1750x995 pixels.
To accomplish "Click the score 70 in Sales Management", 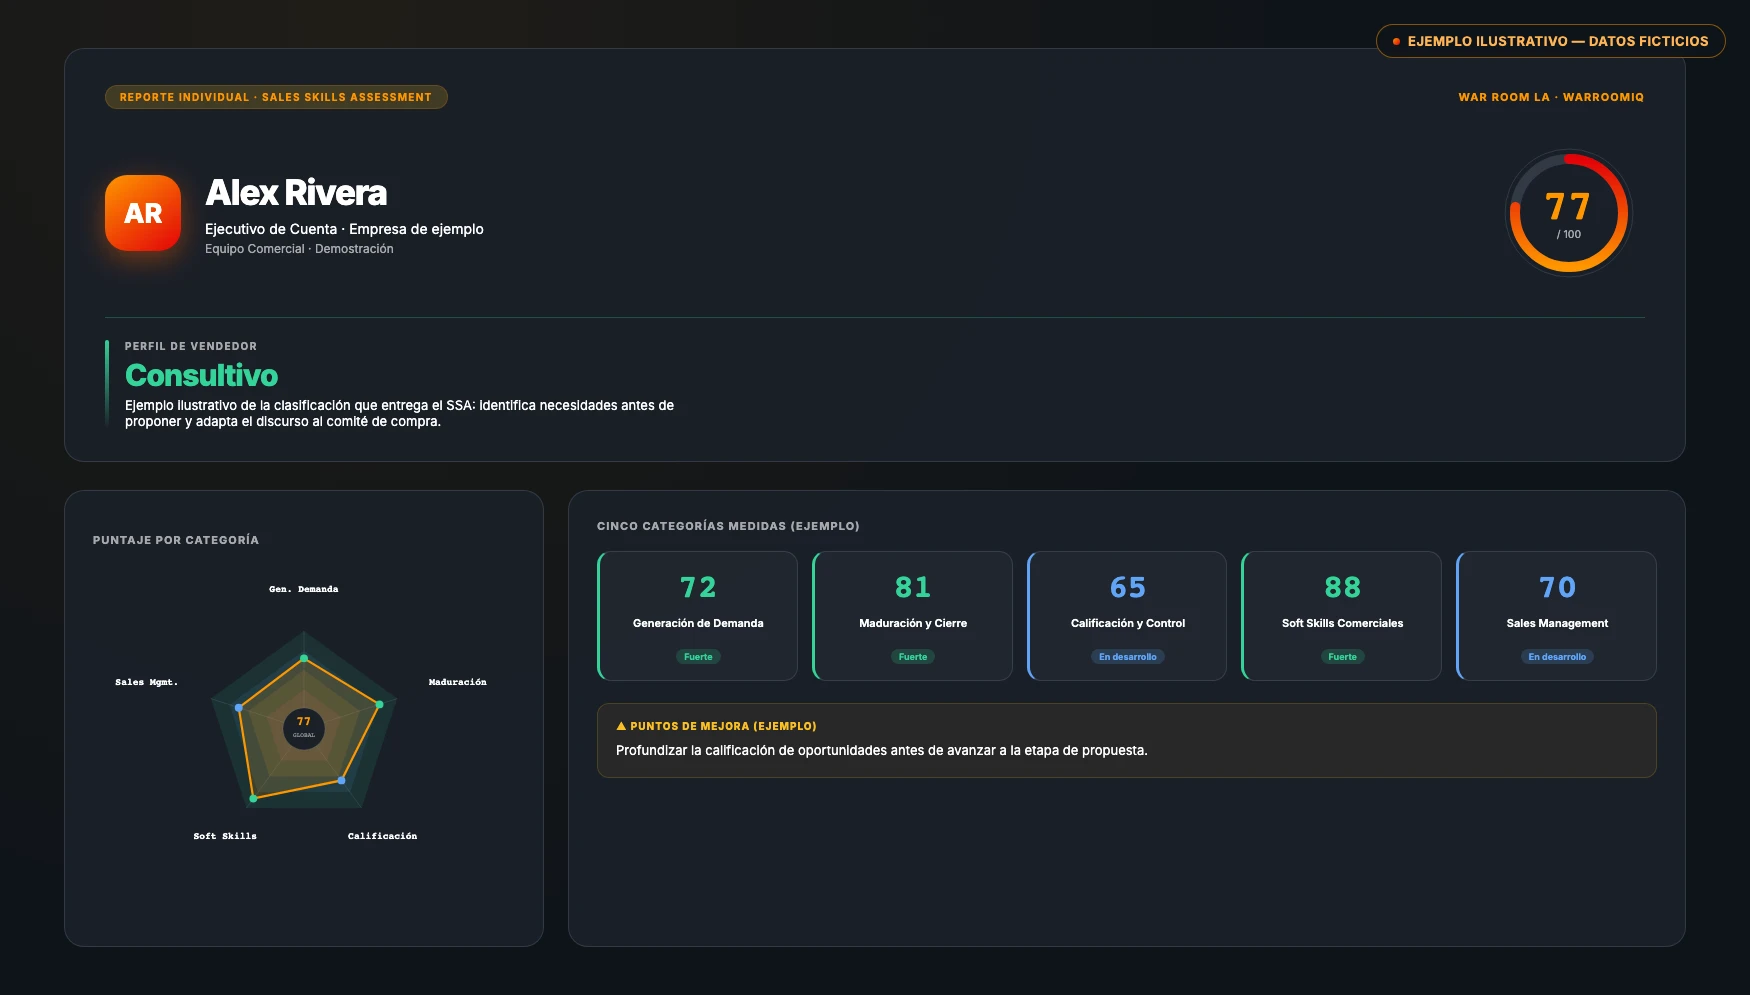I will 1557,588.
